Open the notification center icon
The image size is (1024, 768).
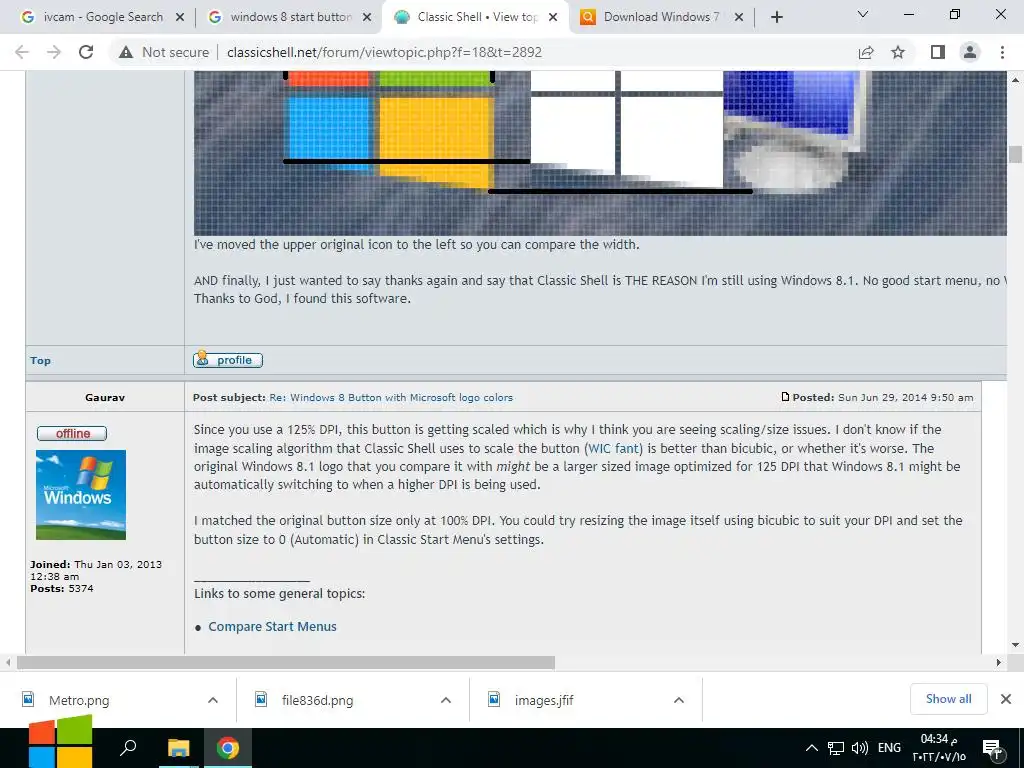(x=992, y=750)
